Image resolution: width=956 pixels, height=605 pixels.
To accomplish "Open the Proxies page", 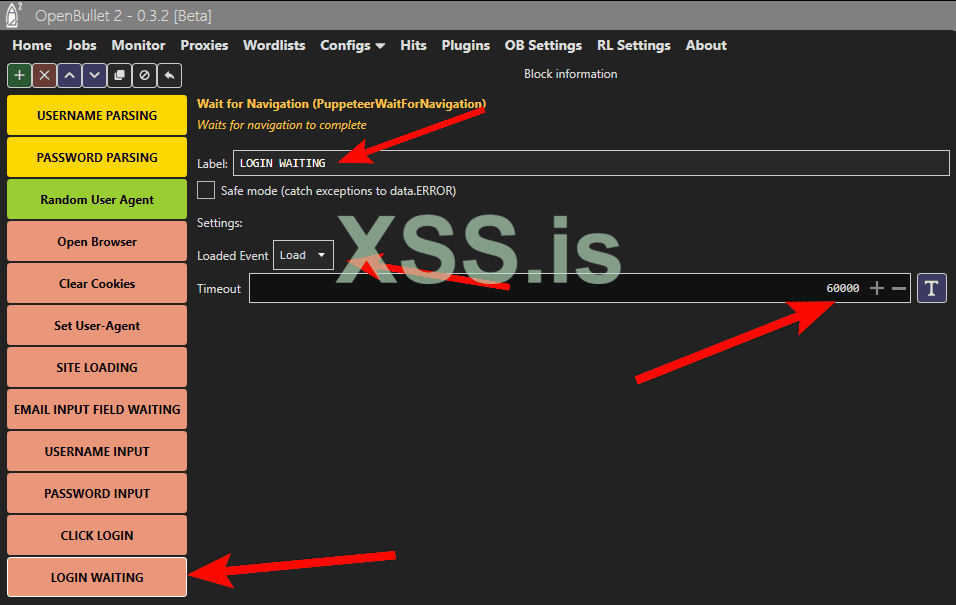I will tap(204, 45).
